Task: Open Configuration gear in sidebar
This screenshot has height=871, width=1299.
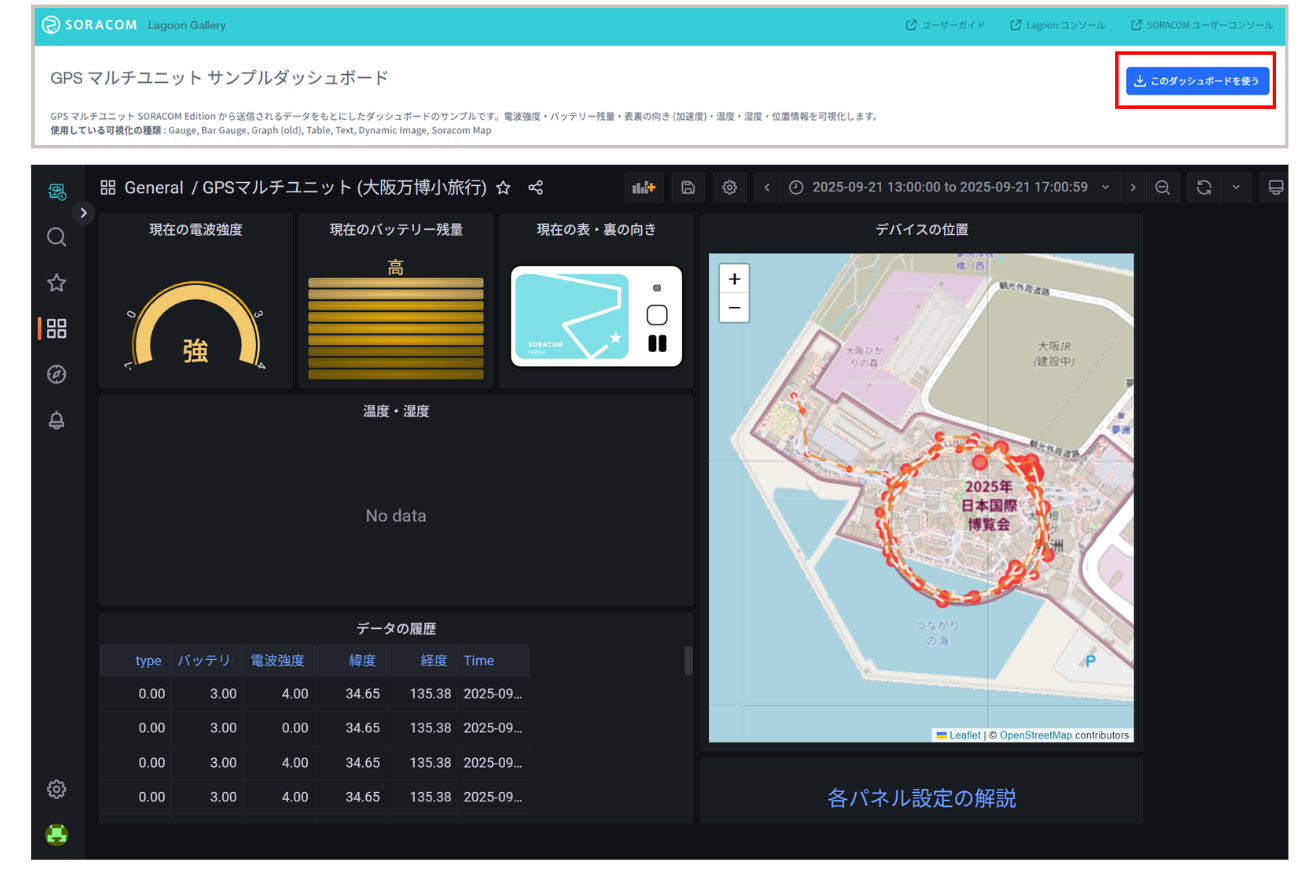Action: pyautogui.click(x=57, y=789)
